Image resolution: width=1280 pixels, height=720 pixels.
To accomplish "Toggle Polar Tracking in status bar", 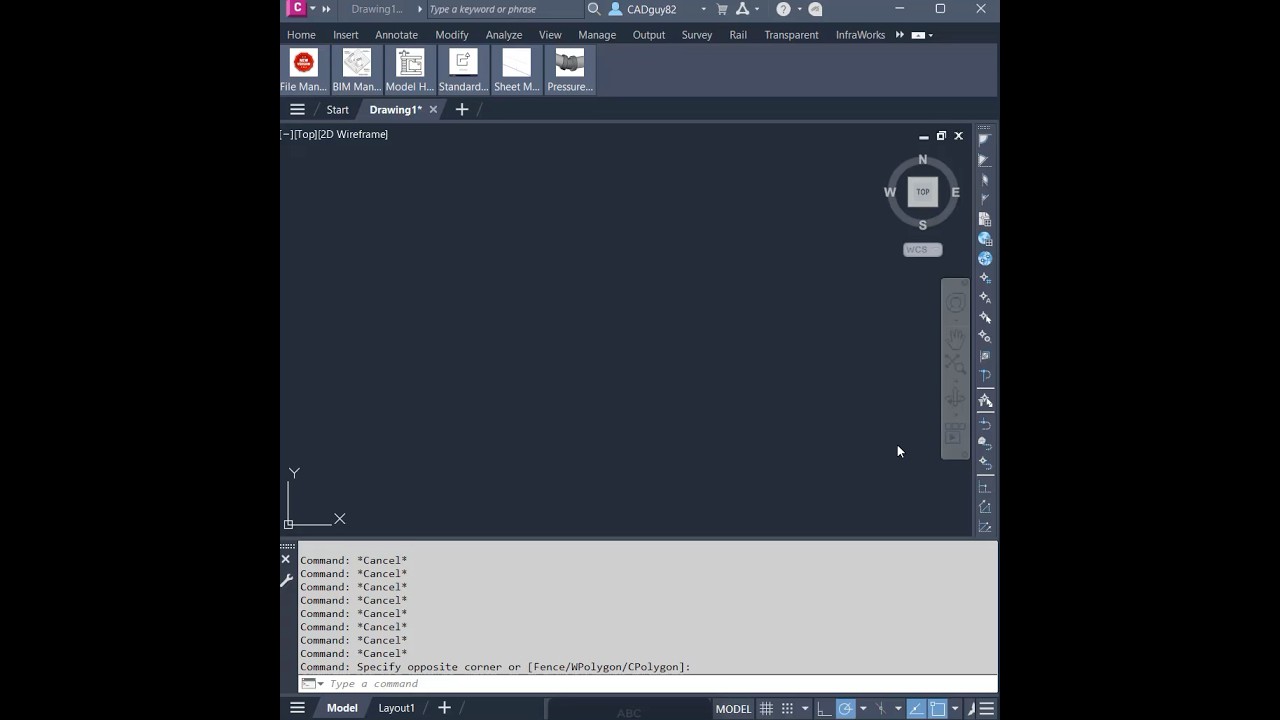I will click(x=846, y=708).
